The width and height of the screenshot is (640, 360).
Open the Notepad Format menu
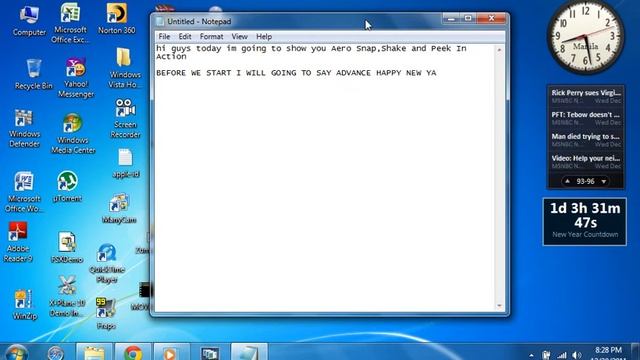pyautogui.click(x=211, y=37)
